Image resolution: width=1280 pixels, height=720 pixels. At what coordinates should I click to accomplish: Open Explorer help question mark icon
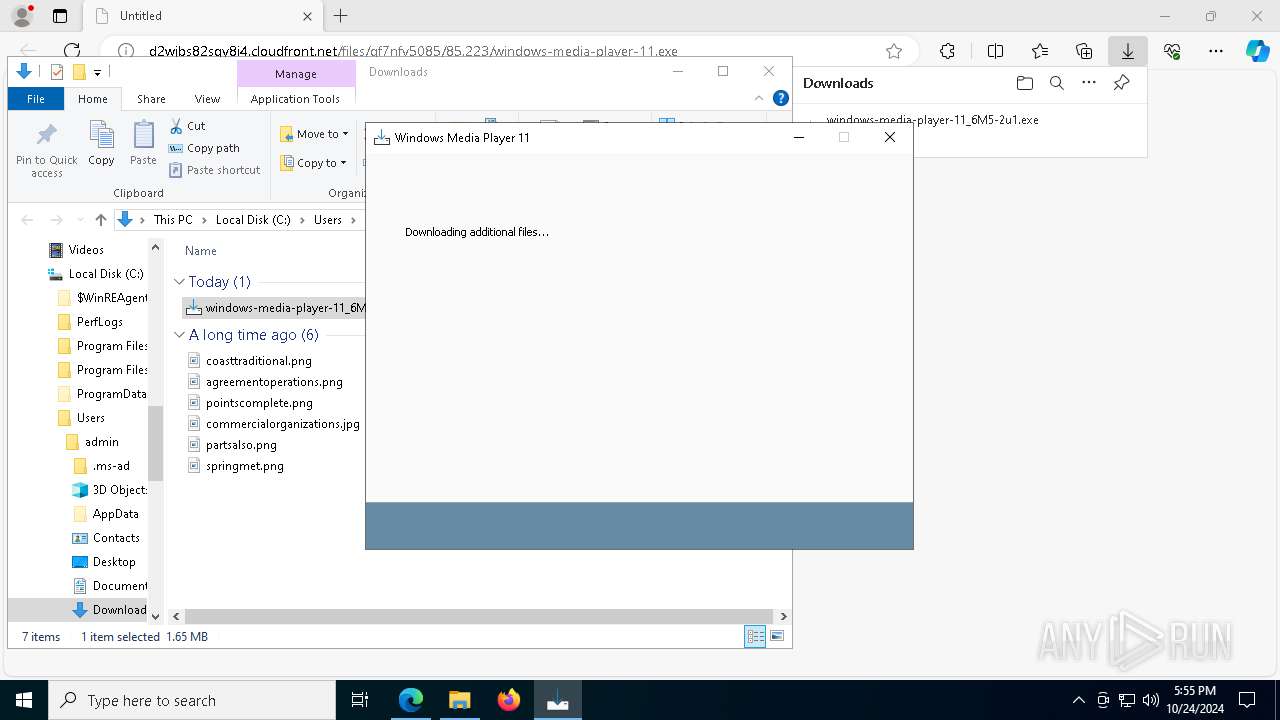click(781, 98)
